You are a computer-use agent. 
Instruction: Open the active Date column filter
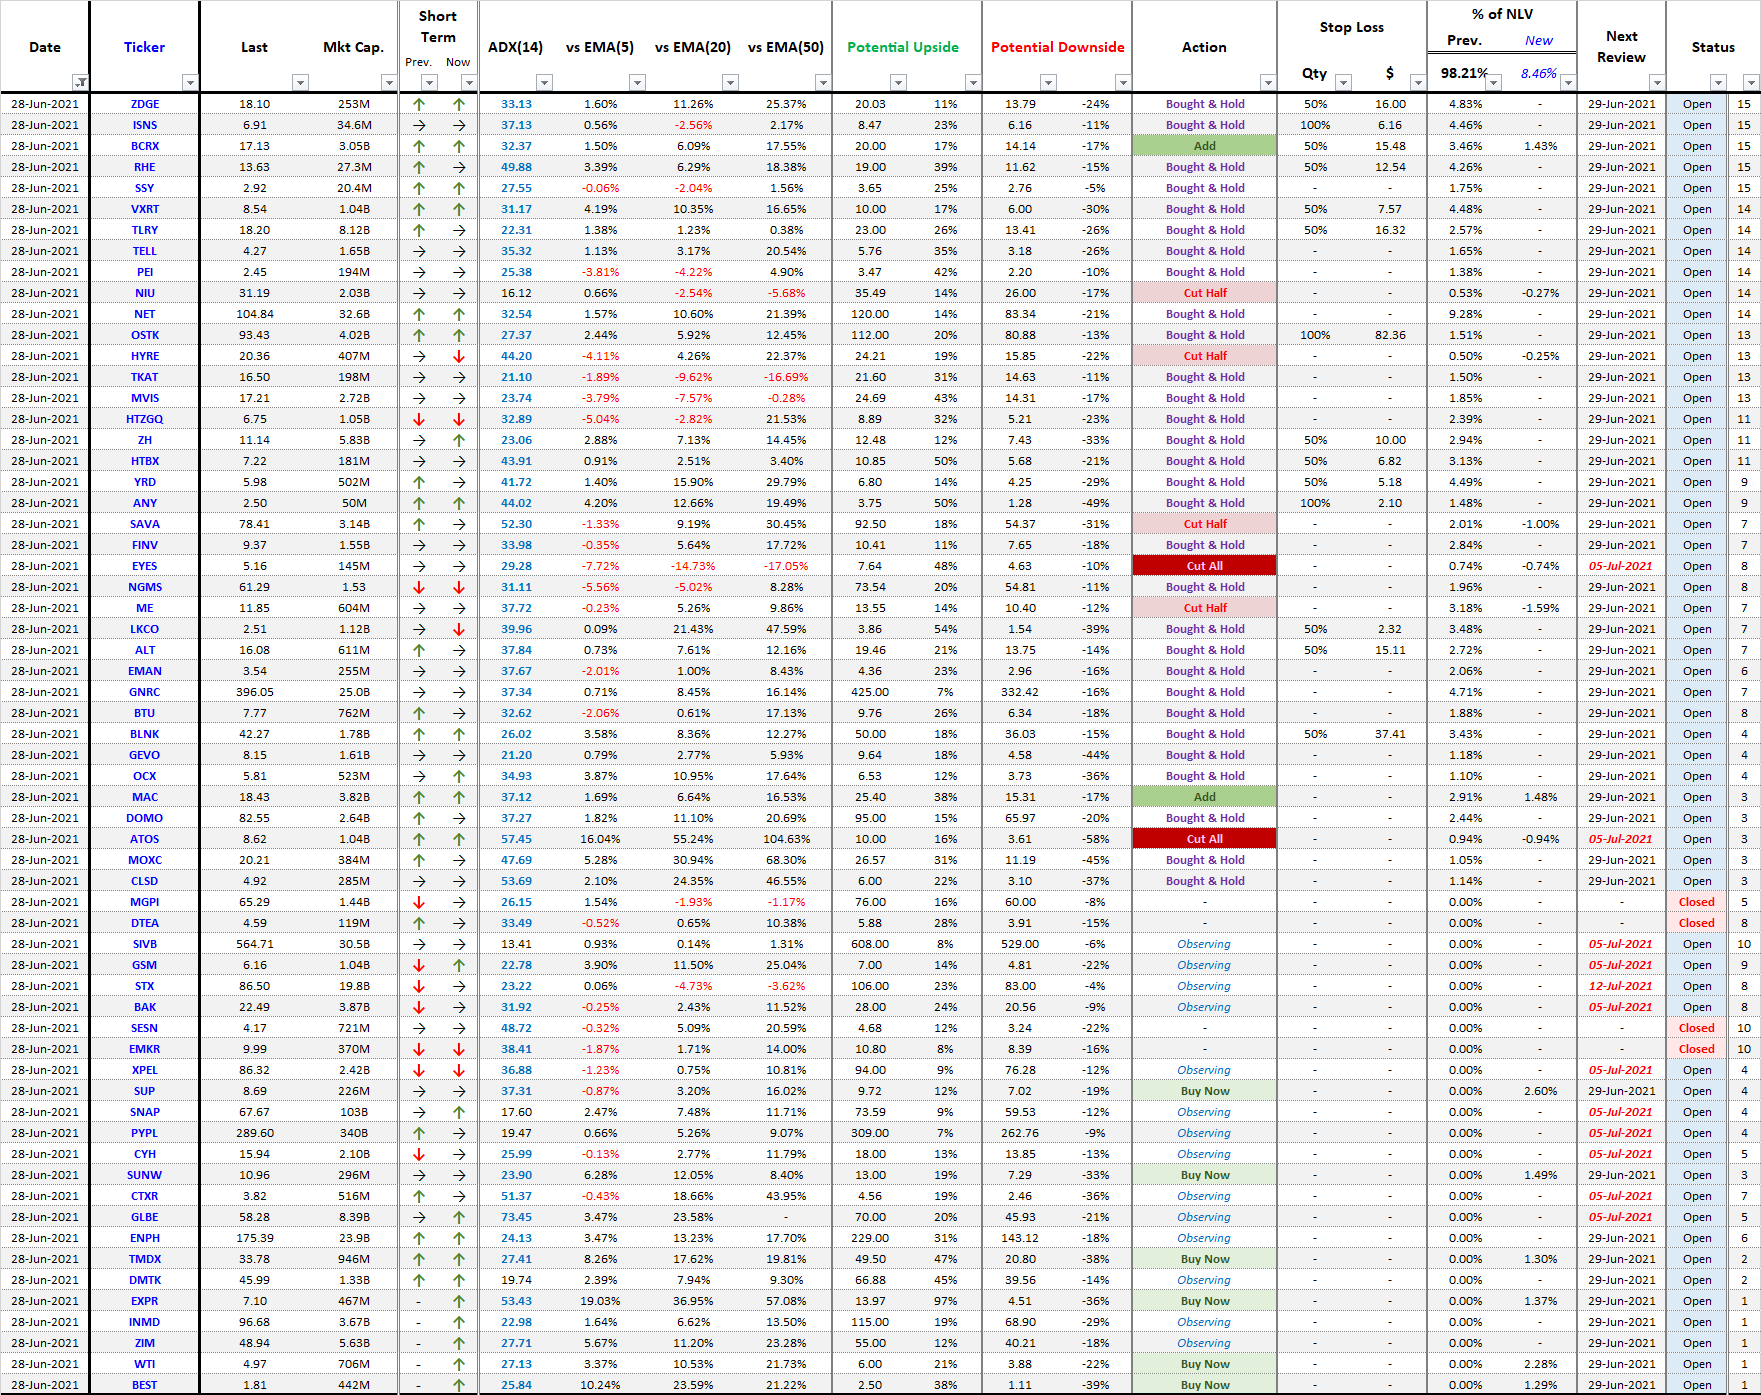coord(80,82)
